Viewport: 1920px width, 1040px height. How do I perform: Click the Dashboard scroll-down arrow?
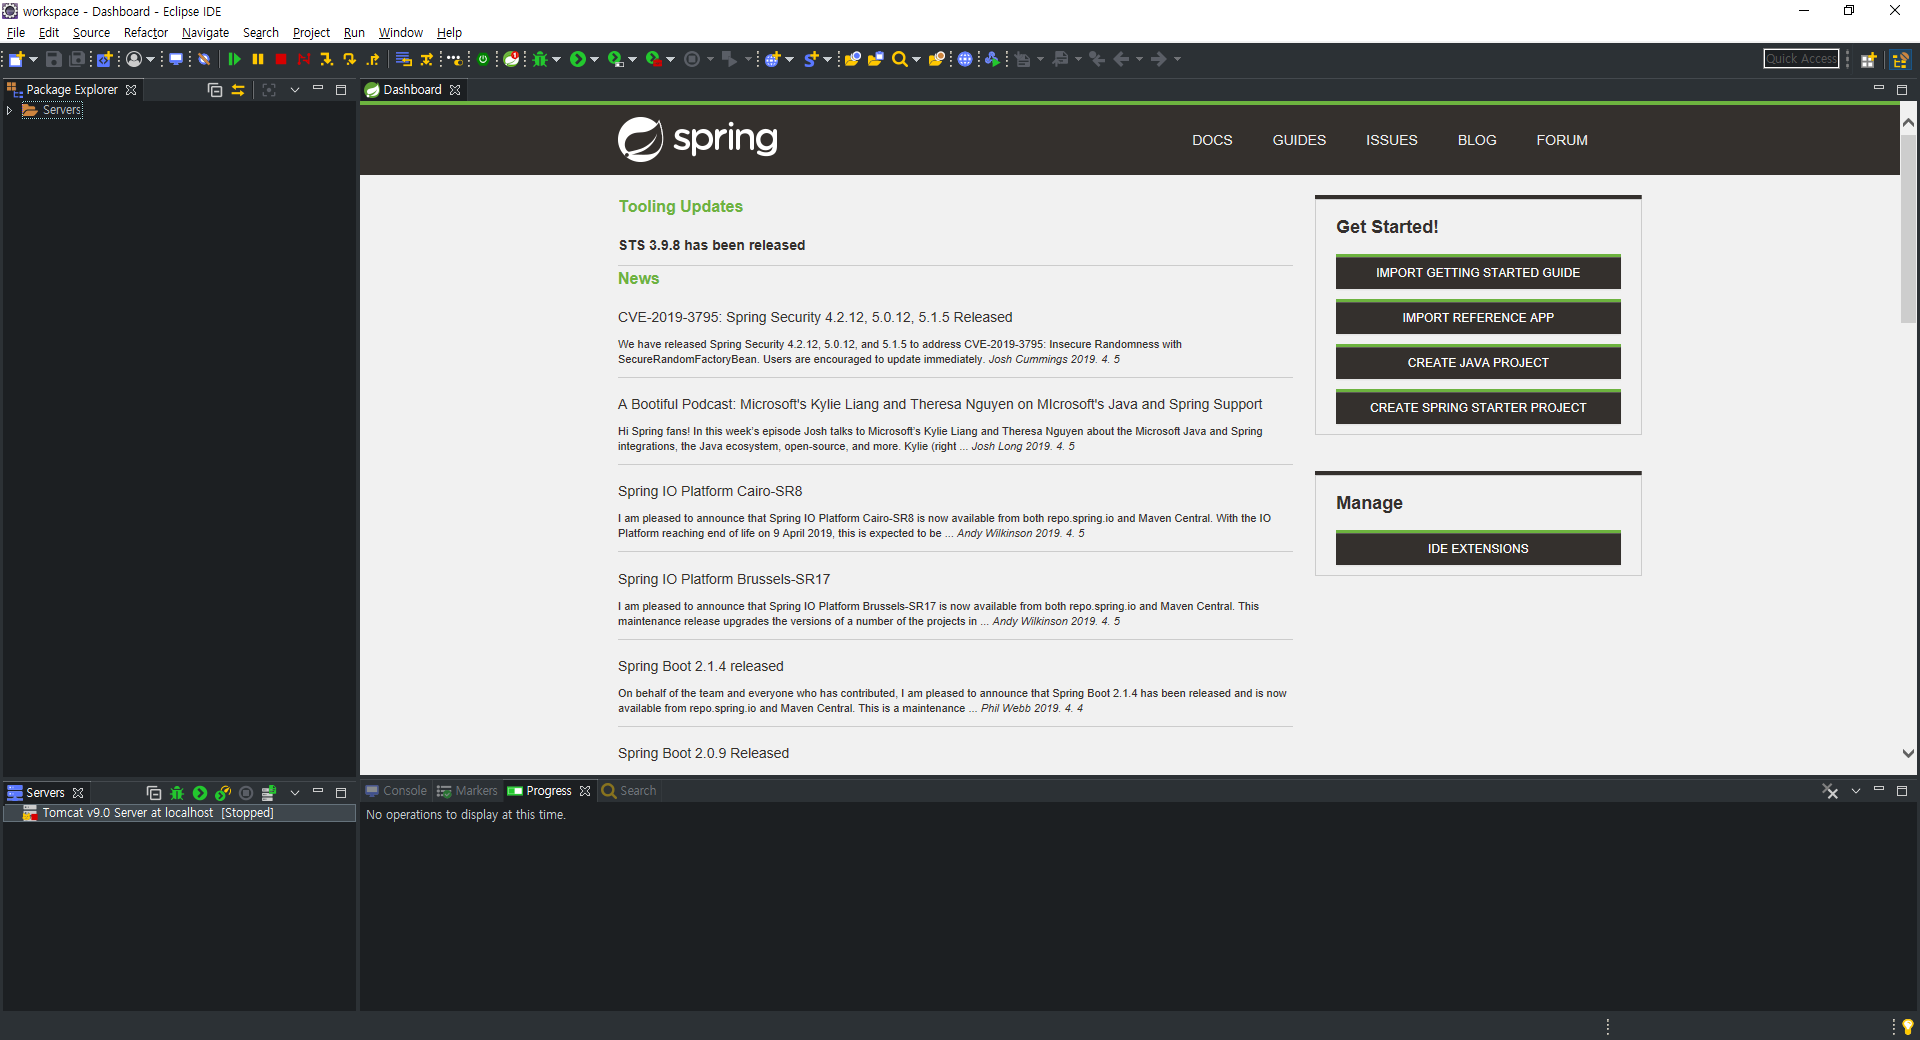coord(1908,753)
